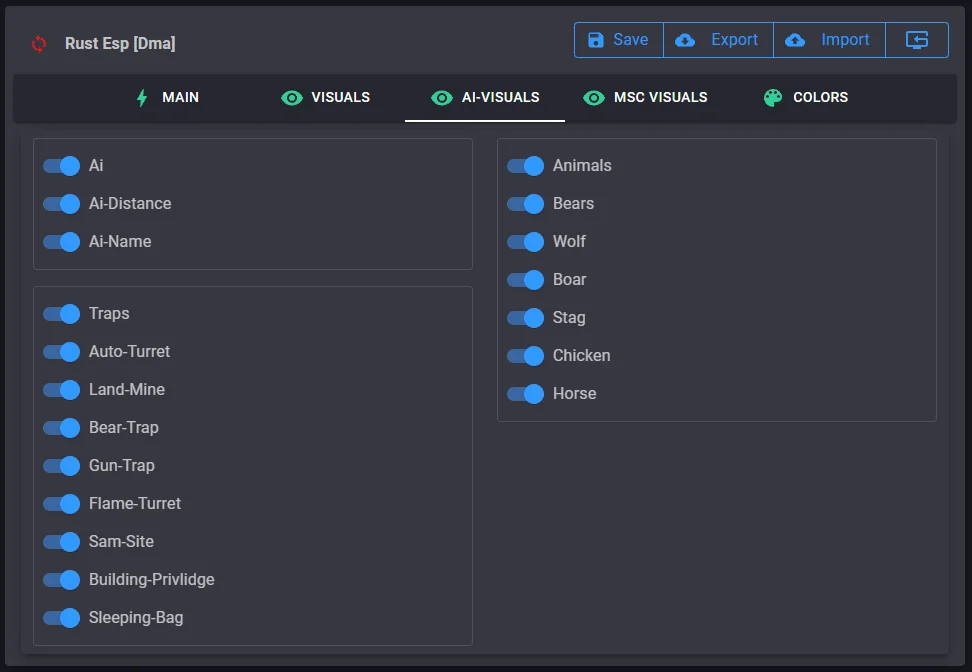972x672 pixels.
Task: Click the eye icon next to MSC Visuals
Action: pos(594,98)
